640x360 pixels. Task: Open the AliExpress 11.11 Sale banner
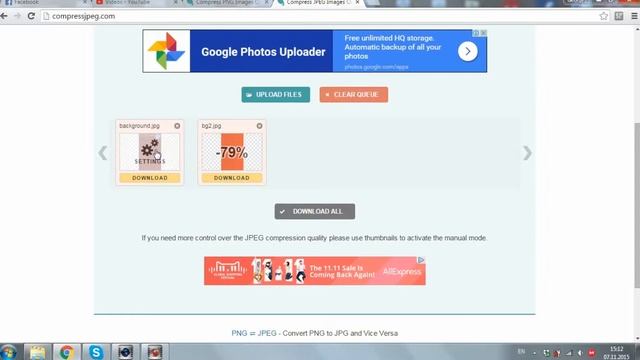pos(315,271)
